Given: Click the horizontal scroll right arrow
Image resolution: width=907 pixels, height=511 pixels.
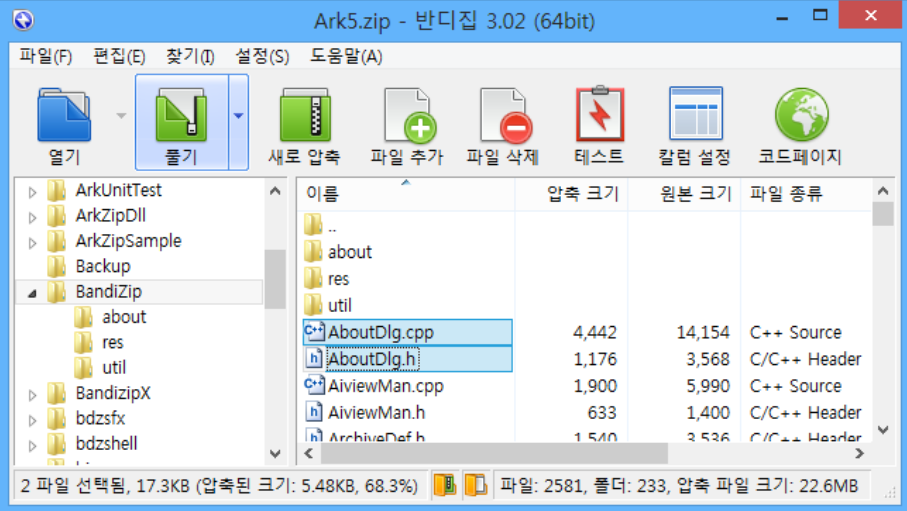Looking at the screenshot, I should click(x=860, y=453).
